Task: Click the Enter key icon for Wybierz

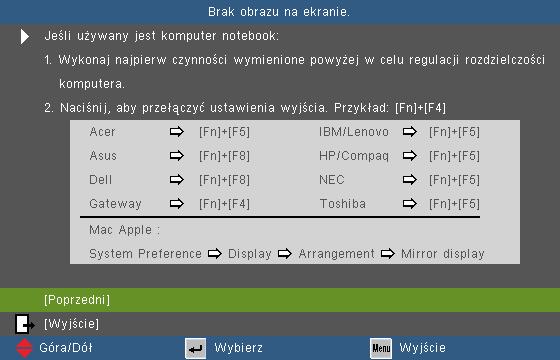Action: pos(195,348)
